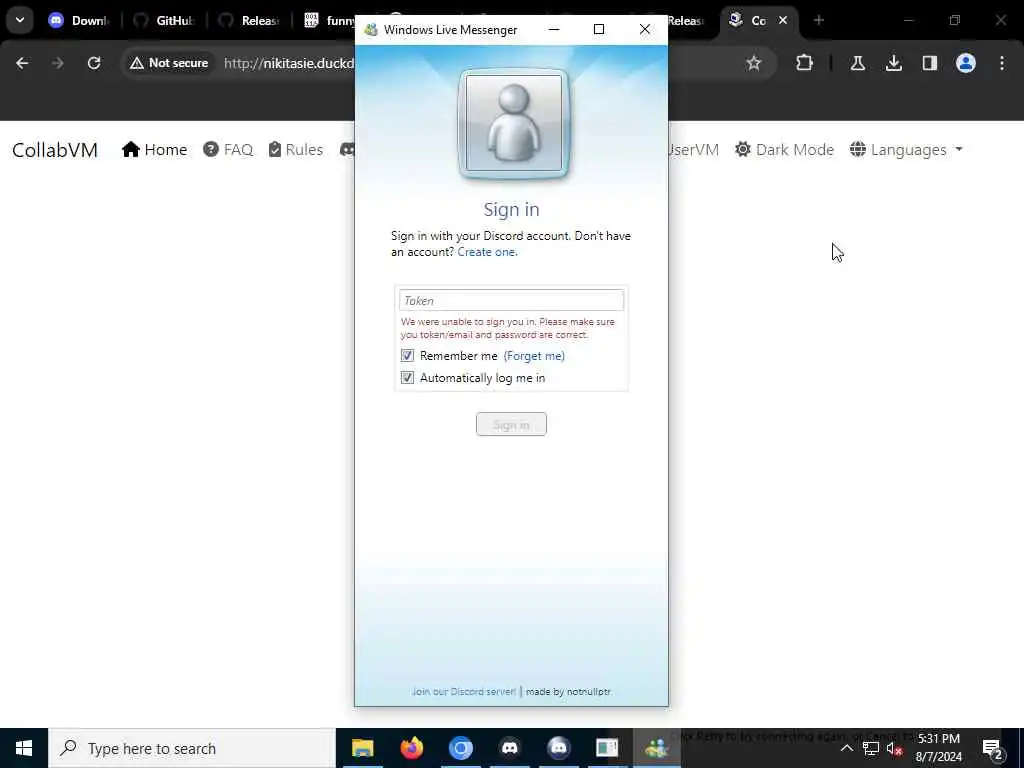This screenshot has height=768, width=1024.
Task: Open the Windows Start menu
Action: (x=24, y=748)
